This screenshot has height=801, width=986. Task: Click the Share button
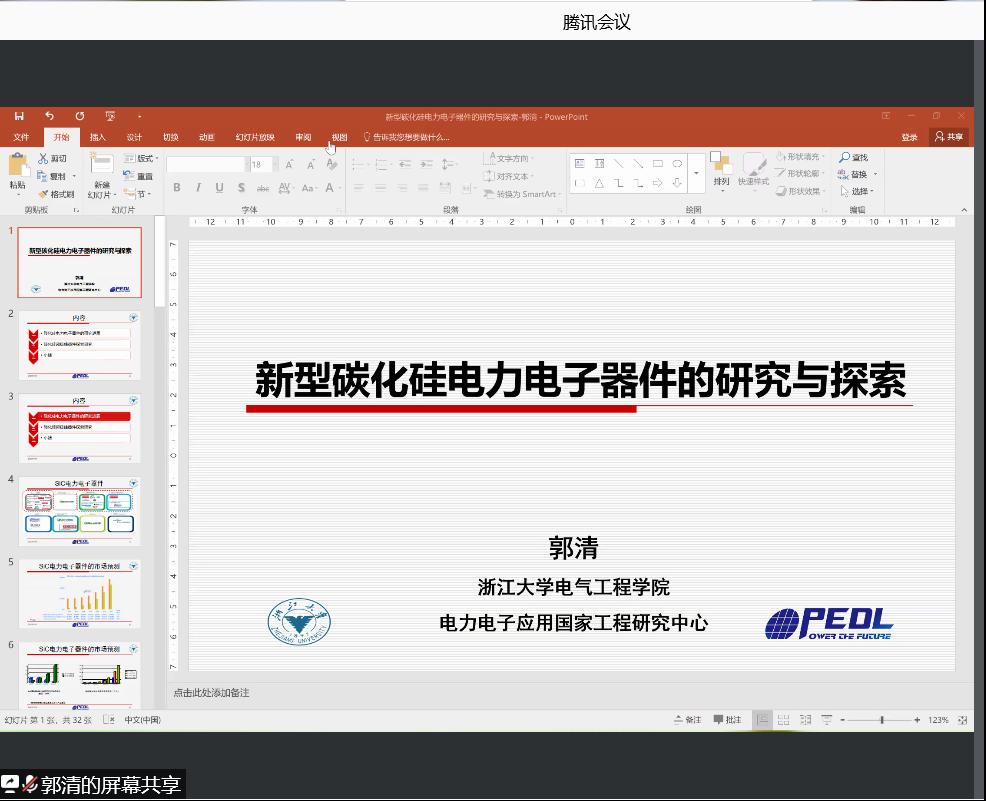(950, 137)
